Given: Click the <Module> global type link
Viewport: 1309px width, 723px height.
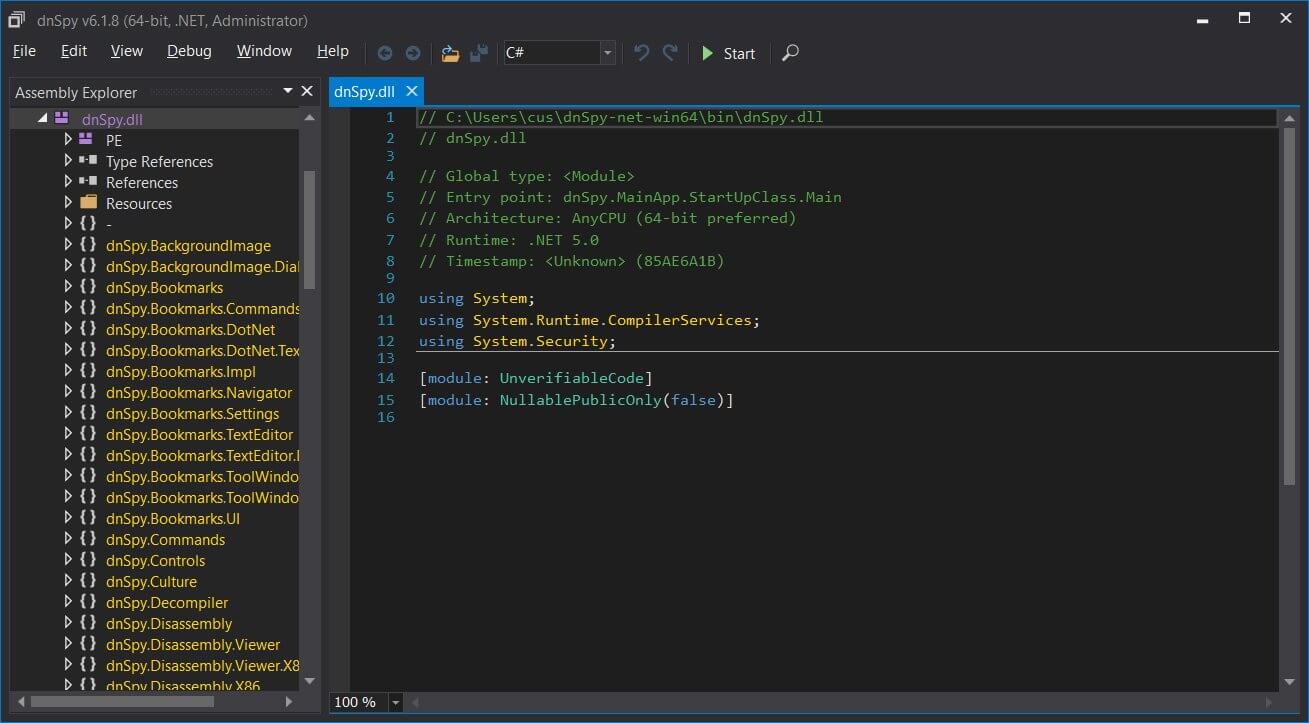Looking at the screenshot, I should click(599, 176).
